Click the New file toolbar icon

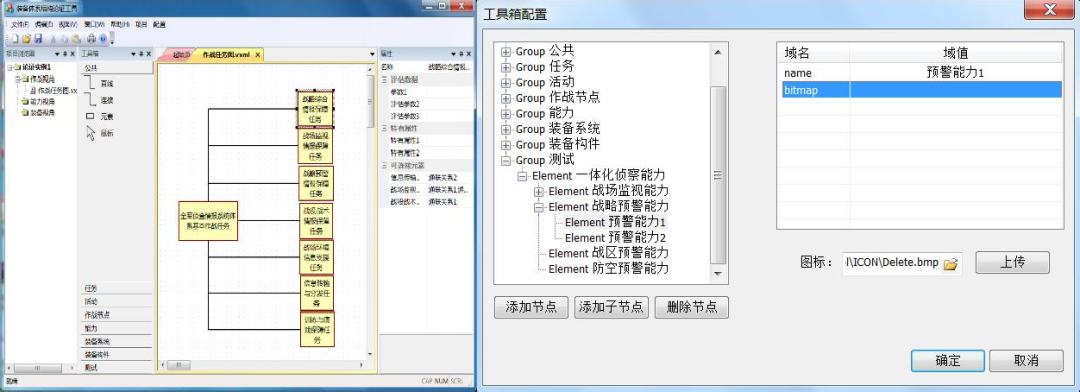14,39
